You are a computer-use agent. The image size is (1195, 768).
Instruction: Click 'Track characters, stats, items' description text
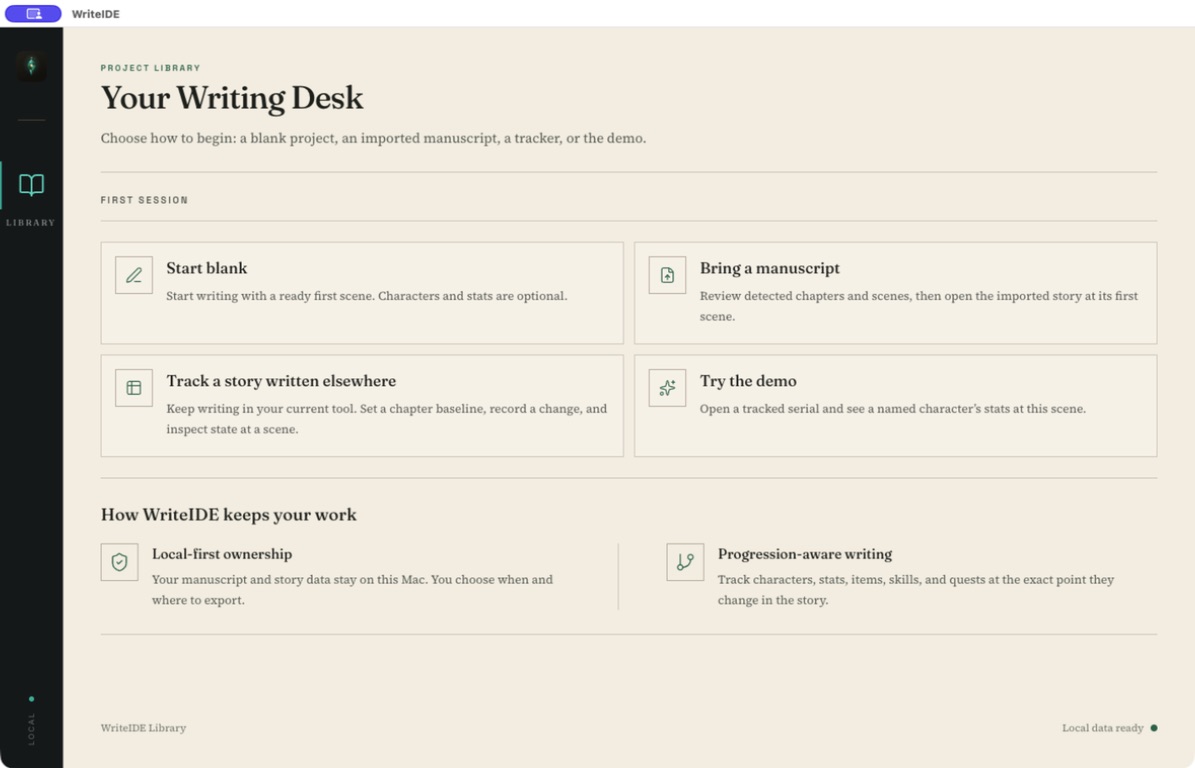(x=915, y=590)
